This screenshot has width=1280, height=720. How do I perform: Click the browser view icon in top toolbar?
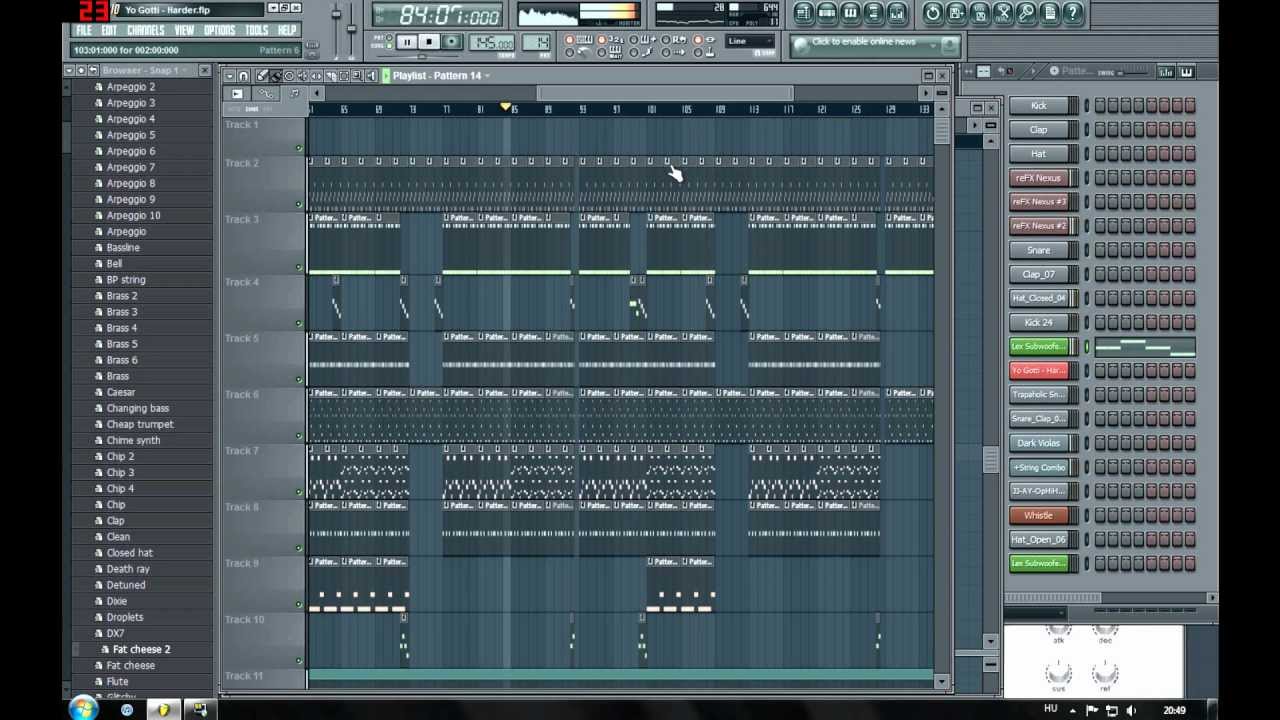point(873,13)
